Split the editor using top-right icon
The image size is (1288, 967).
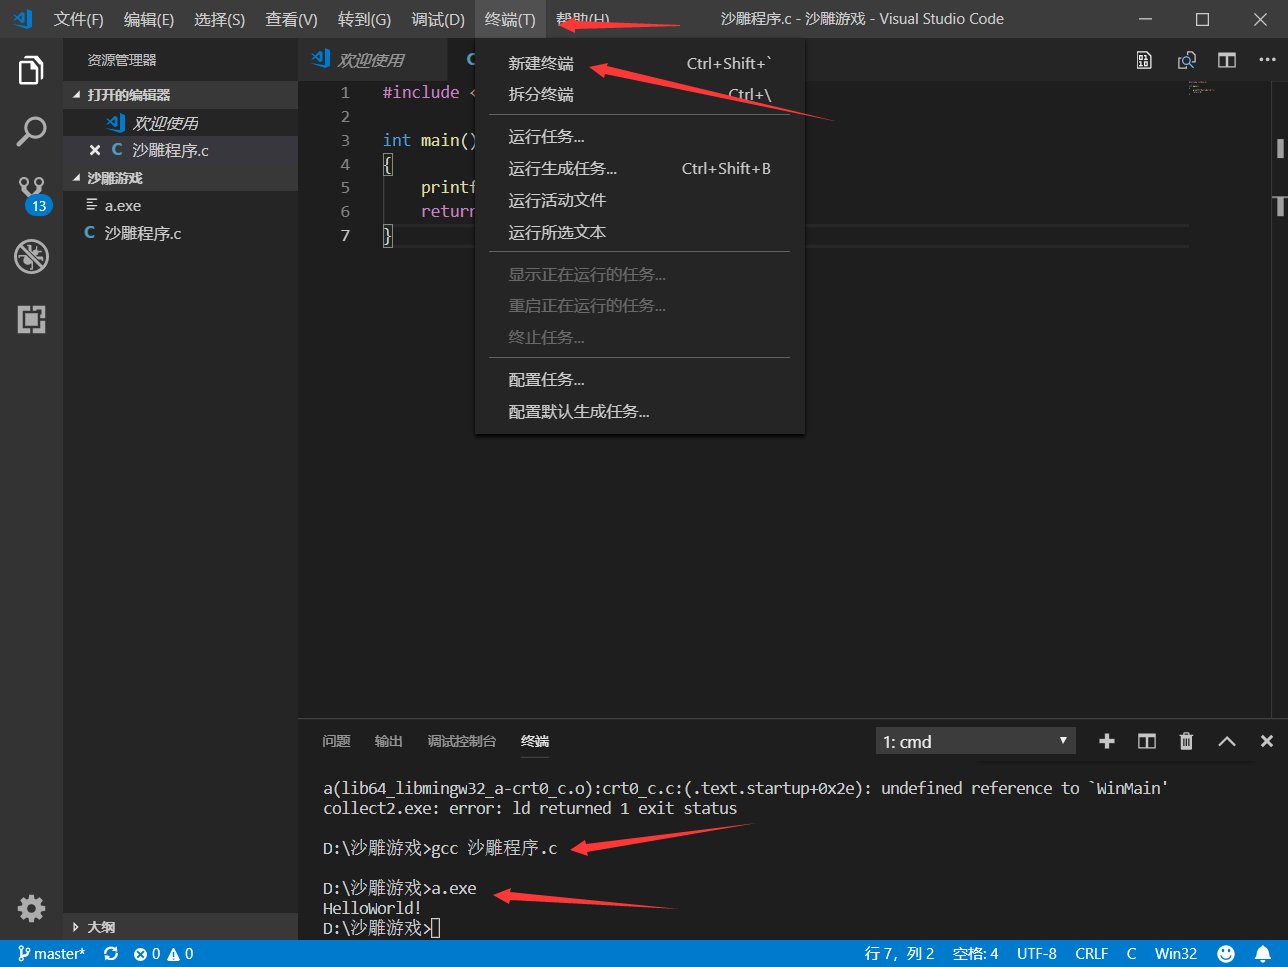click(x=1227, y=60)
